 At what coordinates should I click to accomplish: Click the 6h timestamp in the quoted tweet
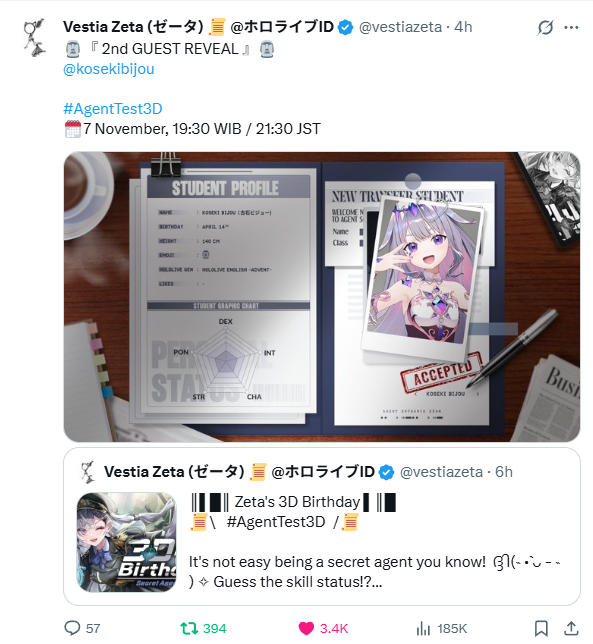[x=504, y=472]
